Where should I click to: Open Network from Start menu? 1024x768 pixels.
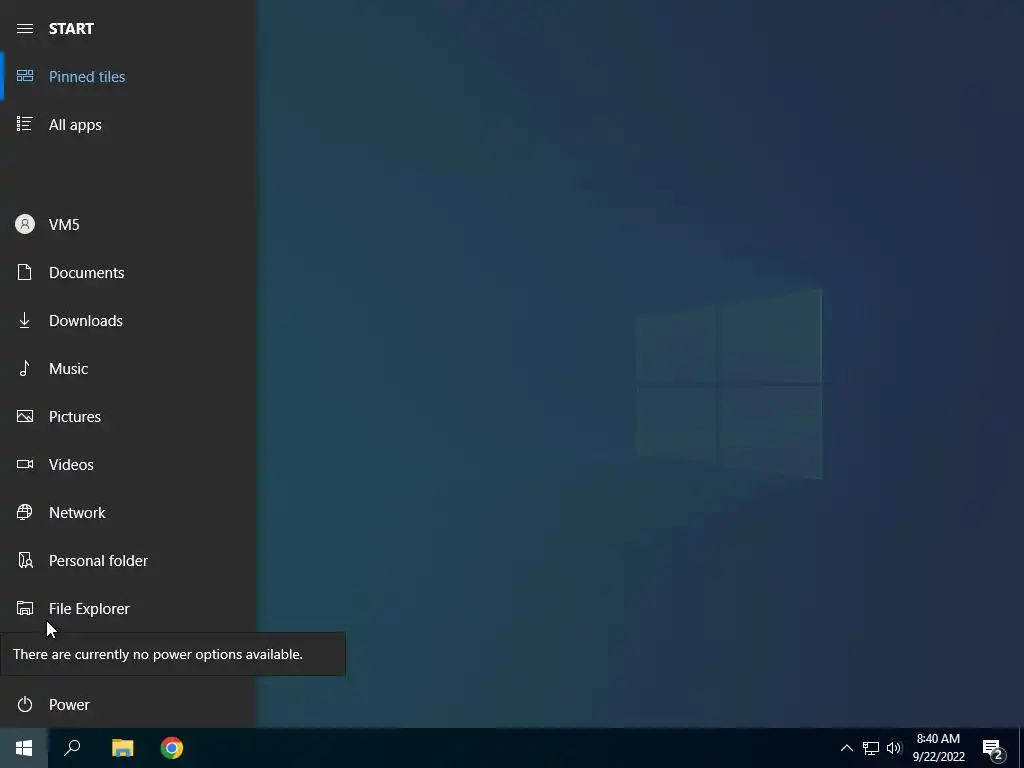[128, 513]
